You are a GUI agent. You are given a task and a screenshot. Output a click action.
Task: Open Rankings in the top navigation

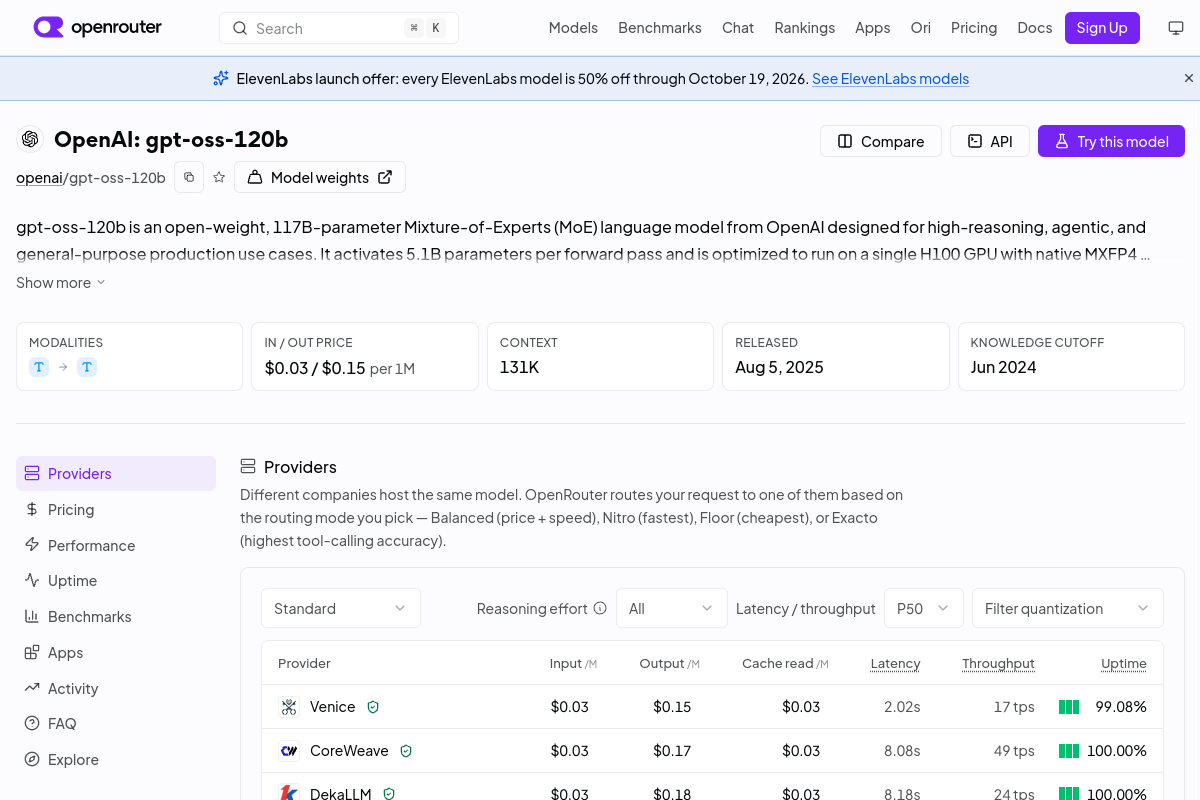pos(804,28)
